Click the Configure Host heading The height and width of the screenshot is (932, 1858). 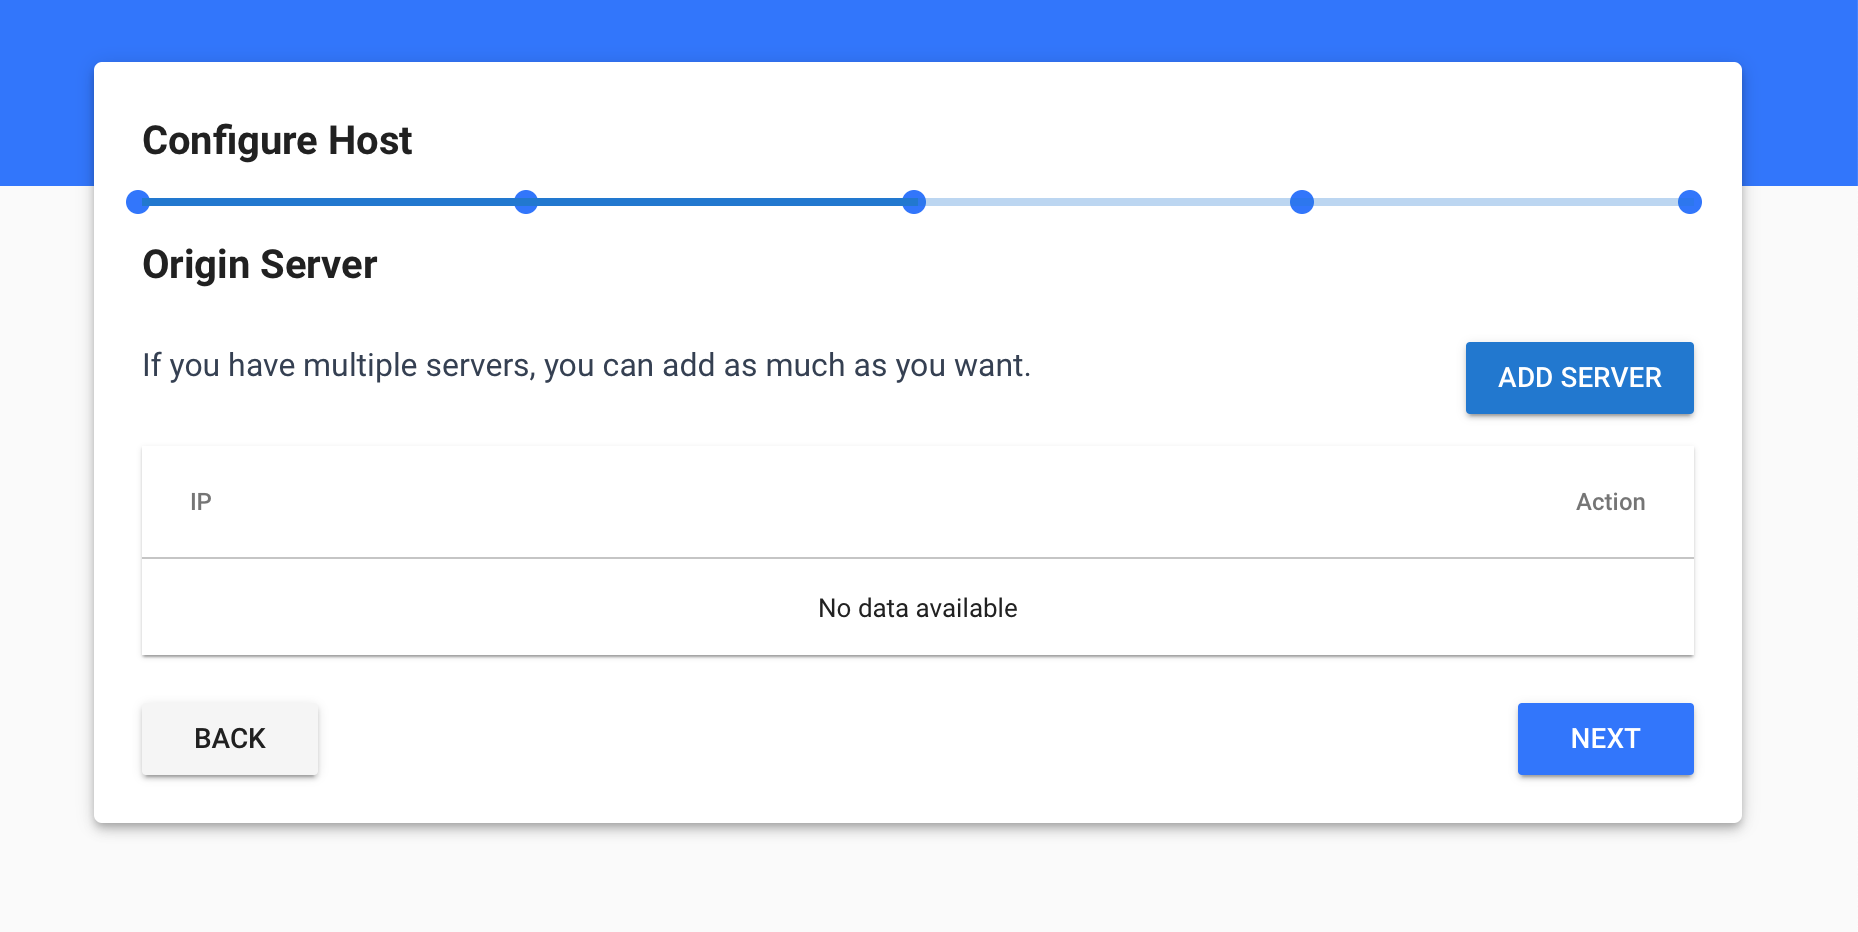click(277, 141)
